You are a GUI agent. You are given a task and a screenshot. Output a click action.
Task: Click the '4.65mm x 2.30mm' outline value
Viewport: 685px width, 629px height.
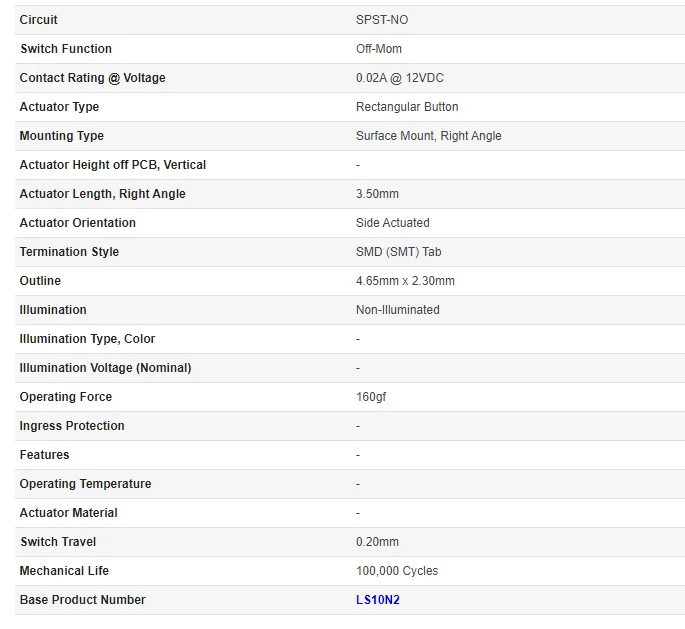click(405, 280)
